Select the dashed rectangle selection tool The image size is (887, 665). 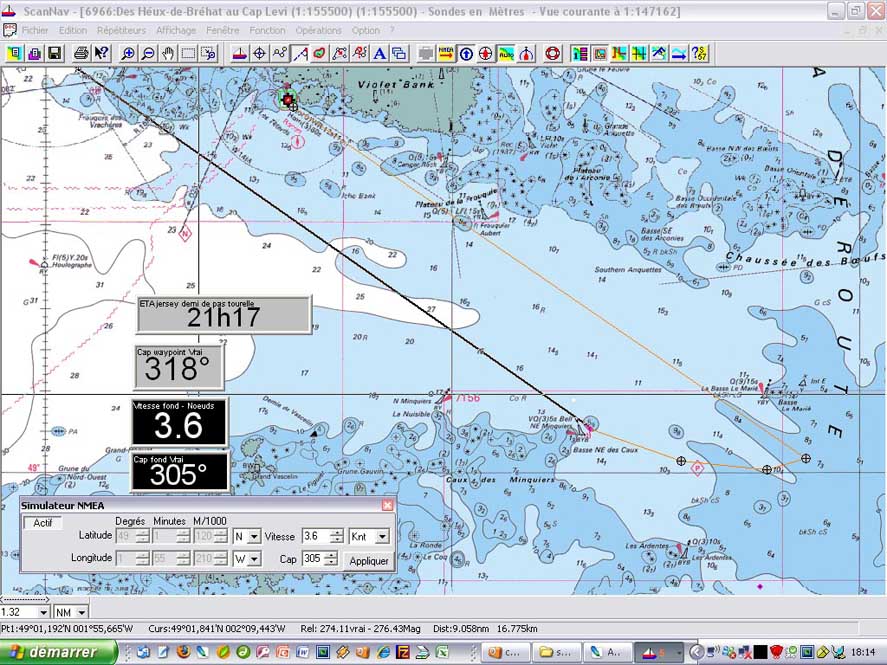188,54
